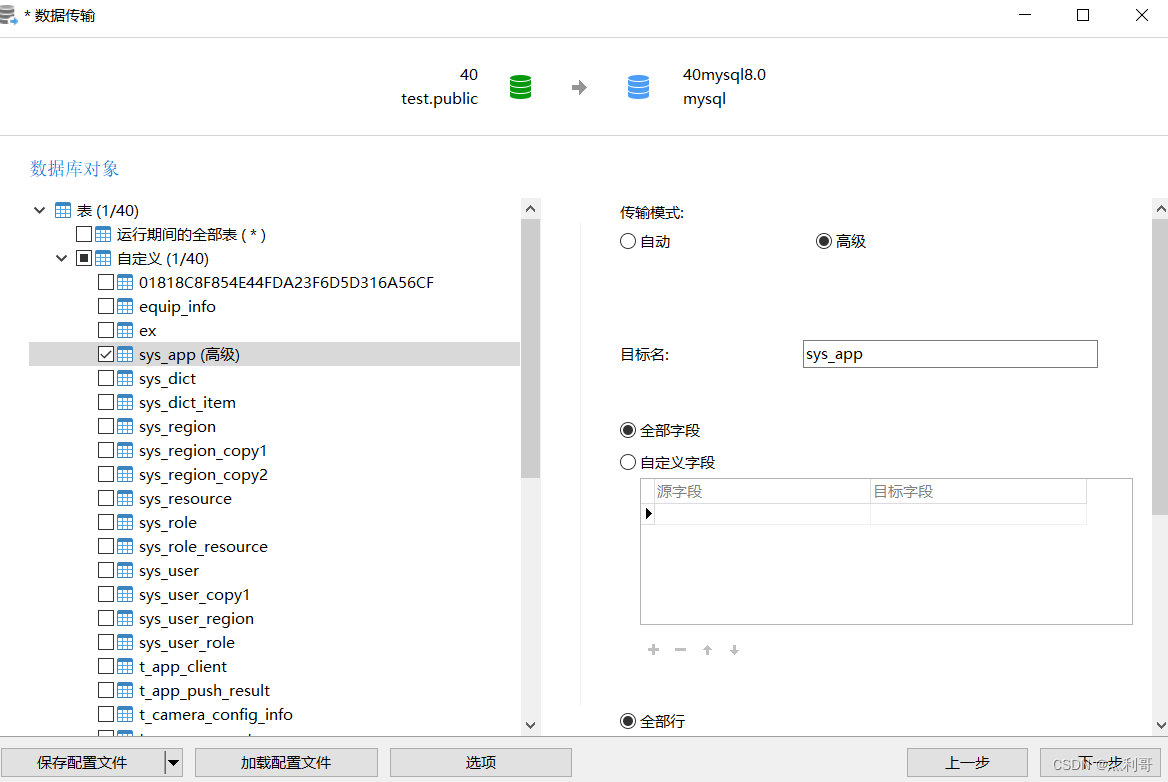Select the 自动 transfer mode radio button
The width and height of the screenshot is (1168, 782).
click(627, 240)
